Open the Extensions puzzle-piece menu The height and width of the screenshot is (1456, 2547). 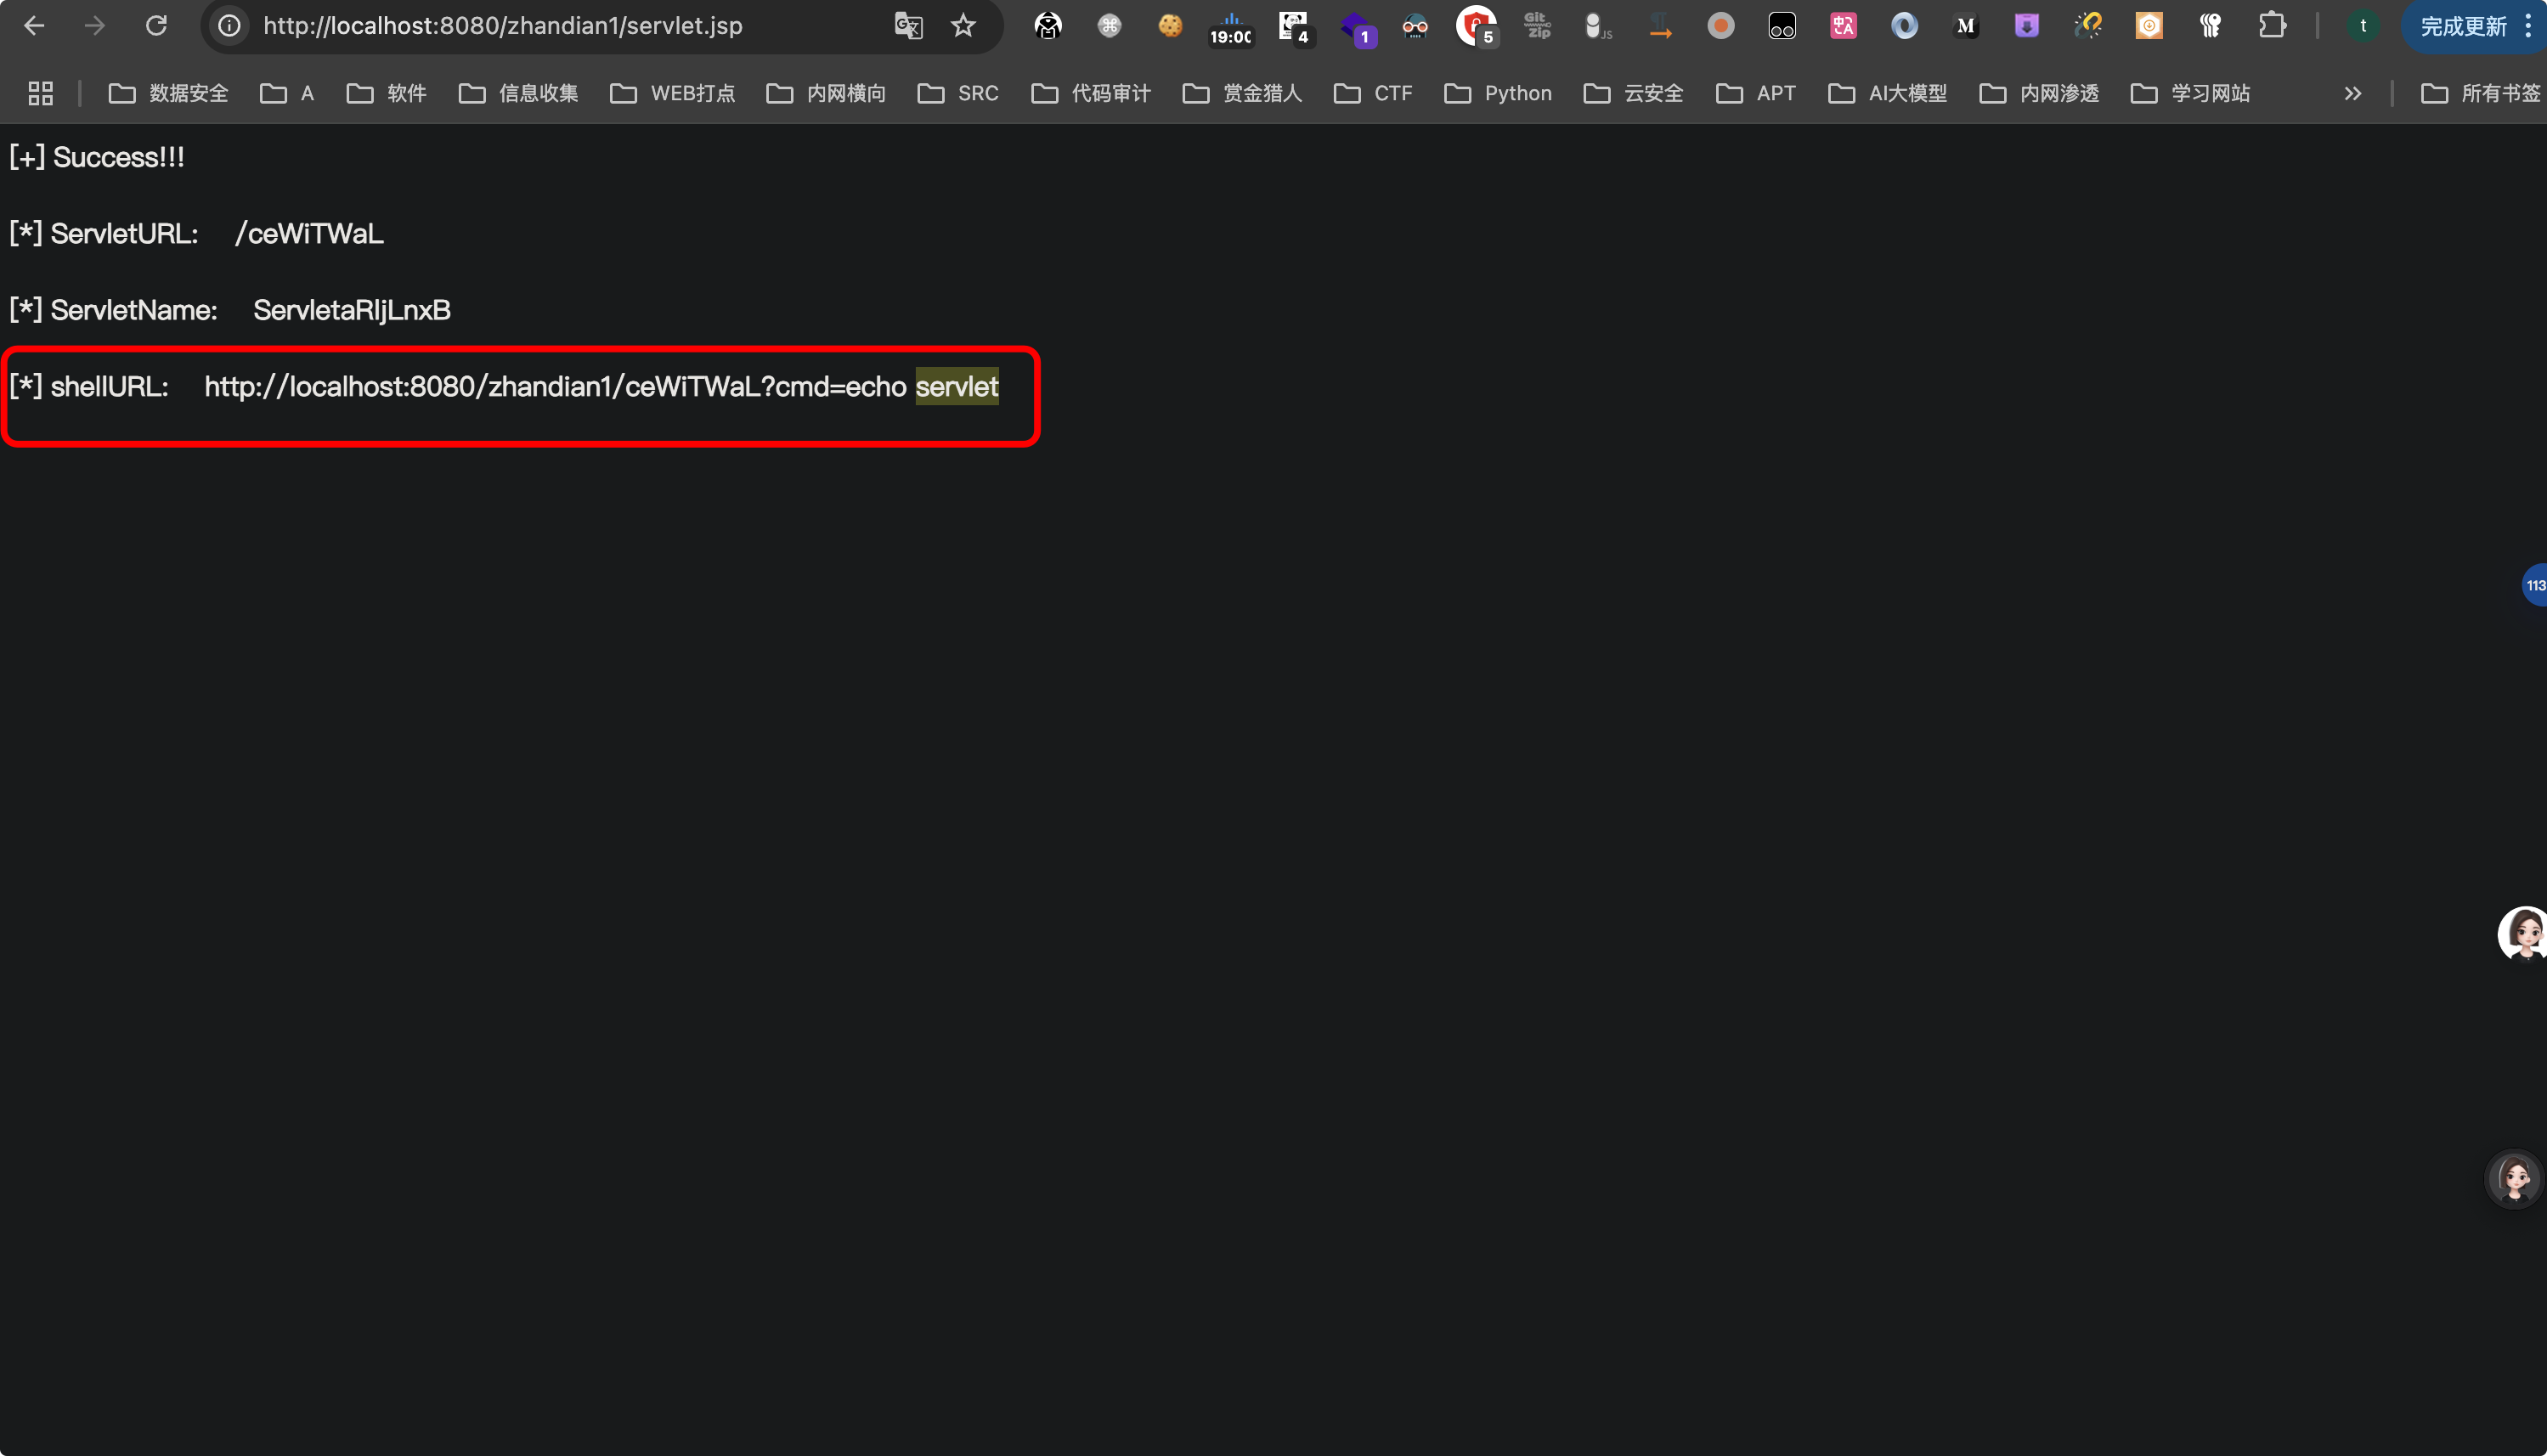[2272, 26]
